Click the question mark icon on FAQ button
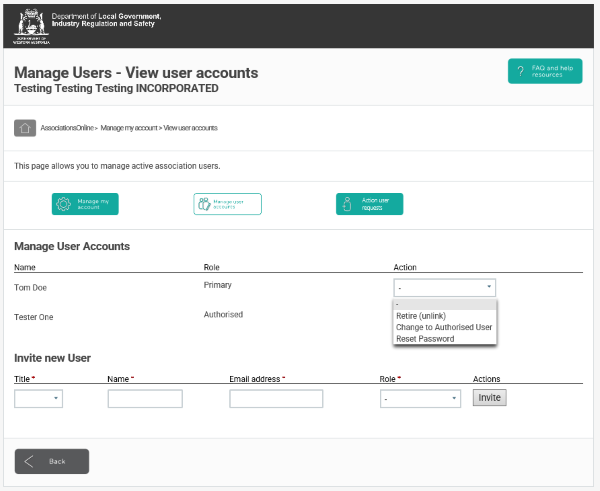 [x=520, y=71]
